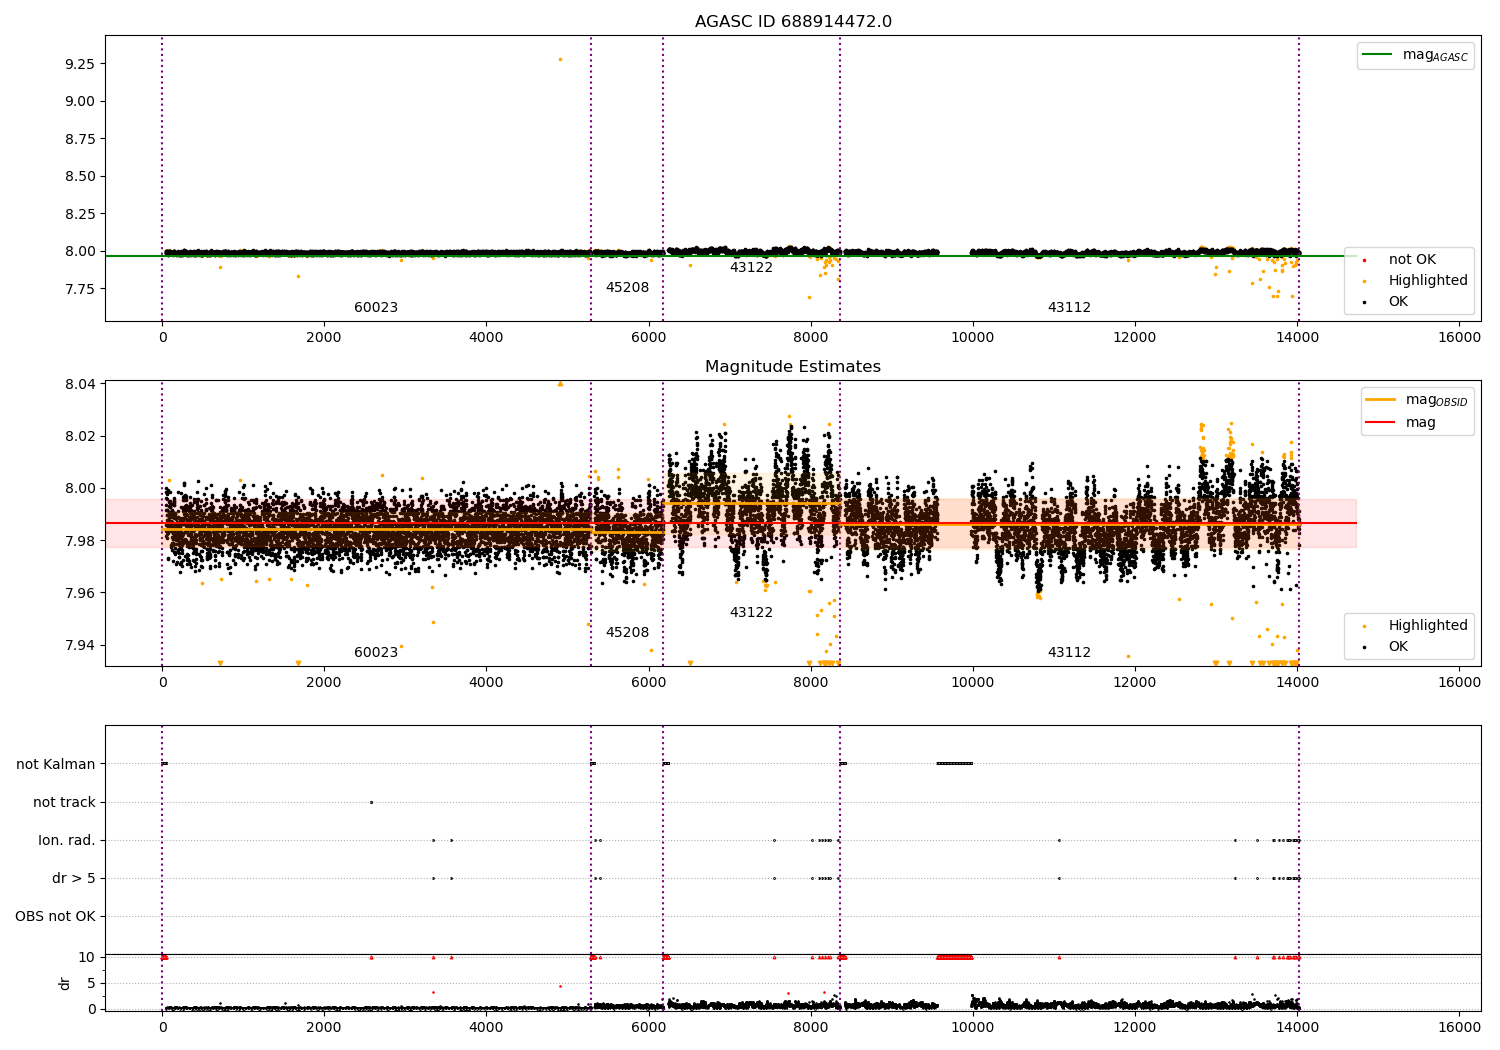The image size is (1500, 1050).
Task: Click the 16000 x-axis tick of bottom panel
Action: (x=1459, y=1027)
